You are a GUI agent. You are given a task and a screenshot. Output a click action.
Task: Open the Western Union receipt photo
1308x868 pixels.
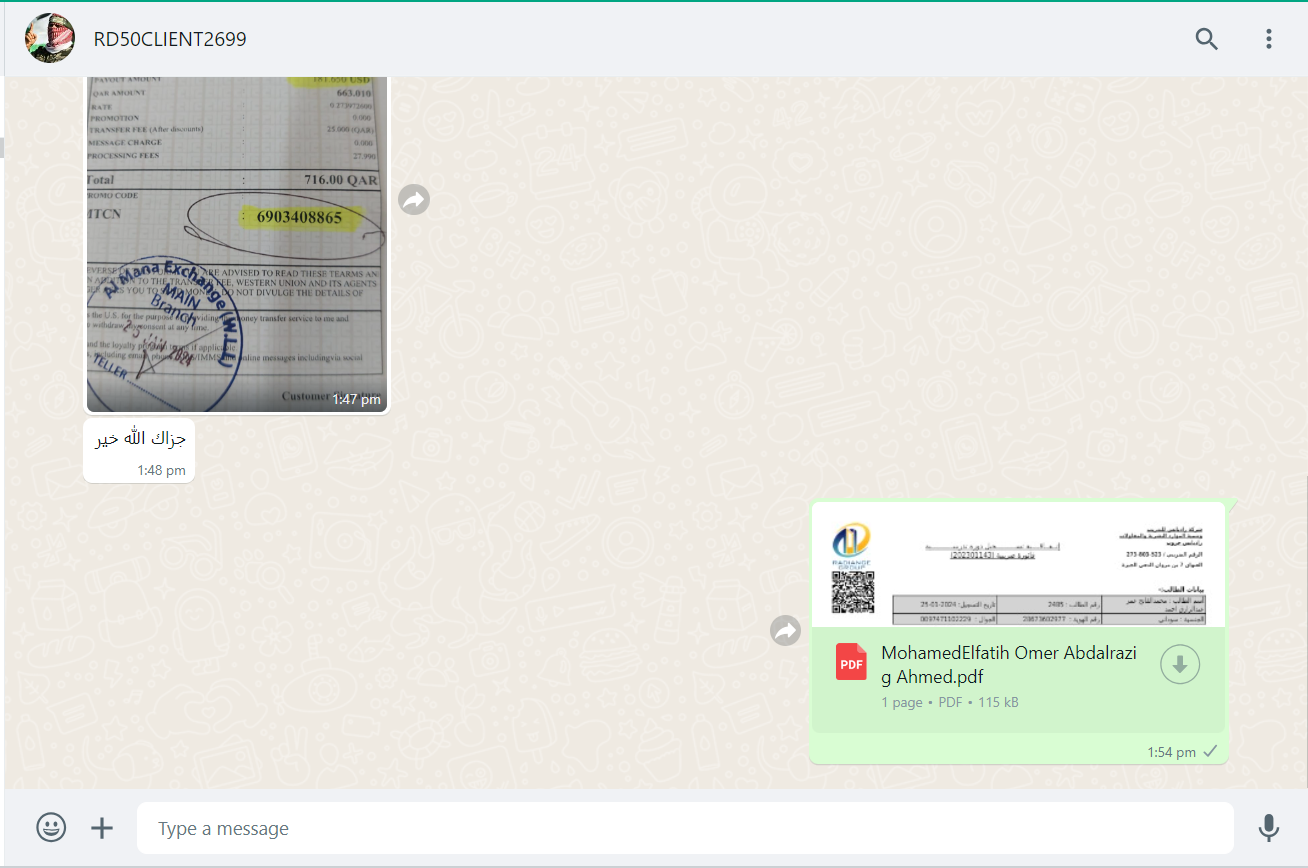tap(236, 244)
